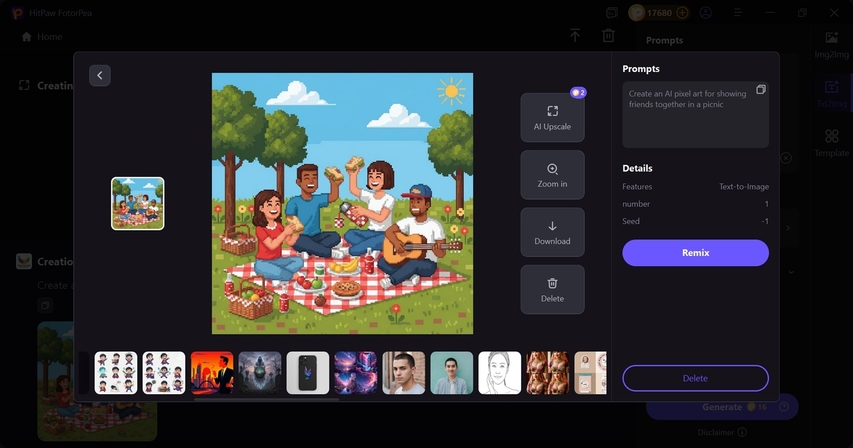Click the upload arrow icon in top bar

575,35
